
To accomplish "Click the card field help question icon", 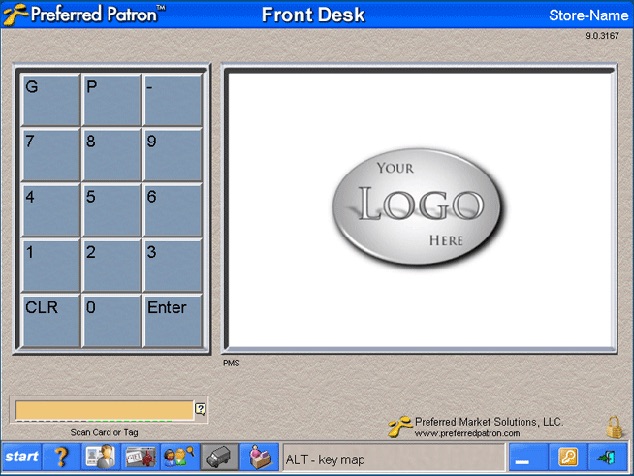I will tap(201, 409).
